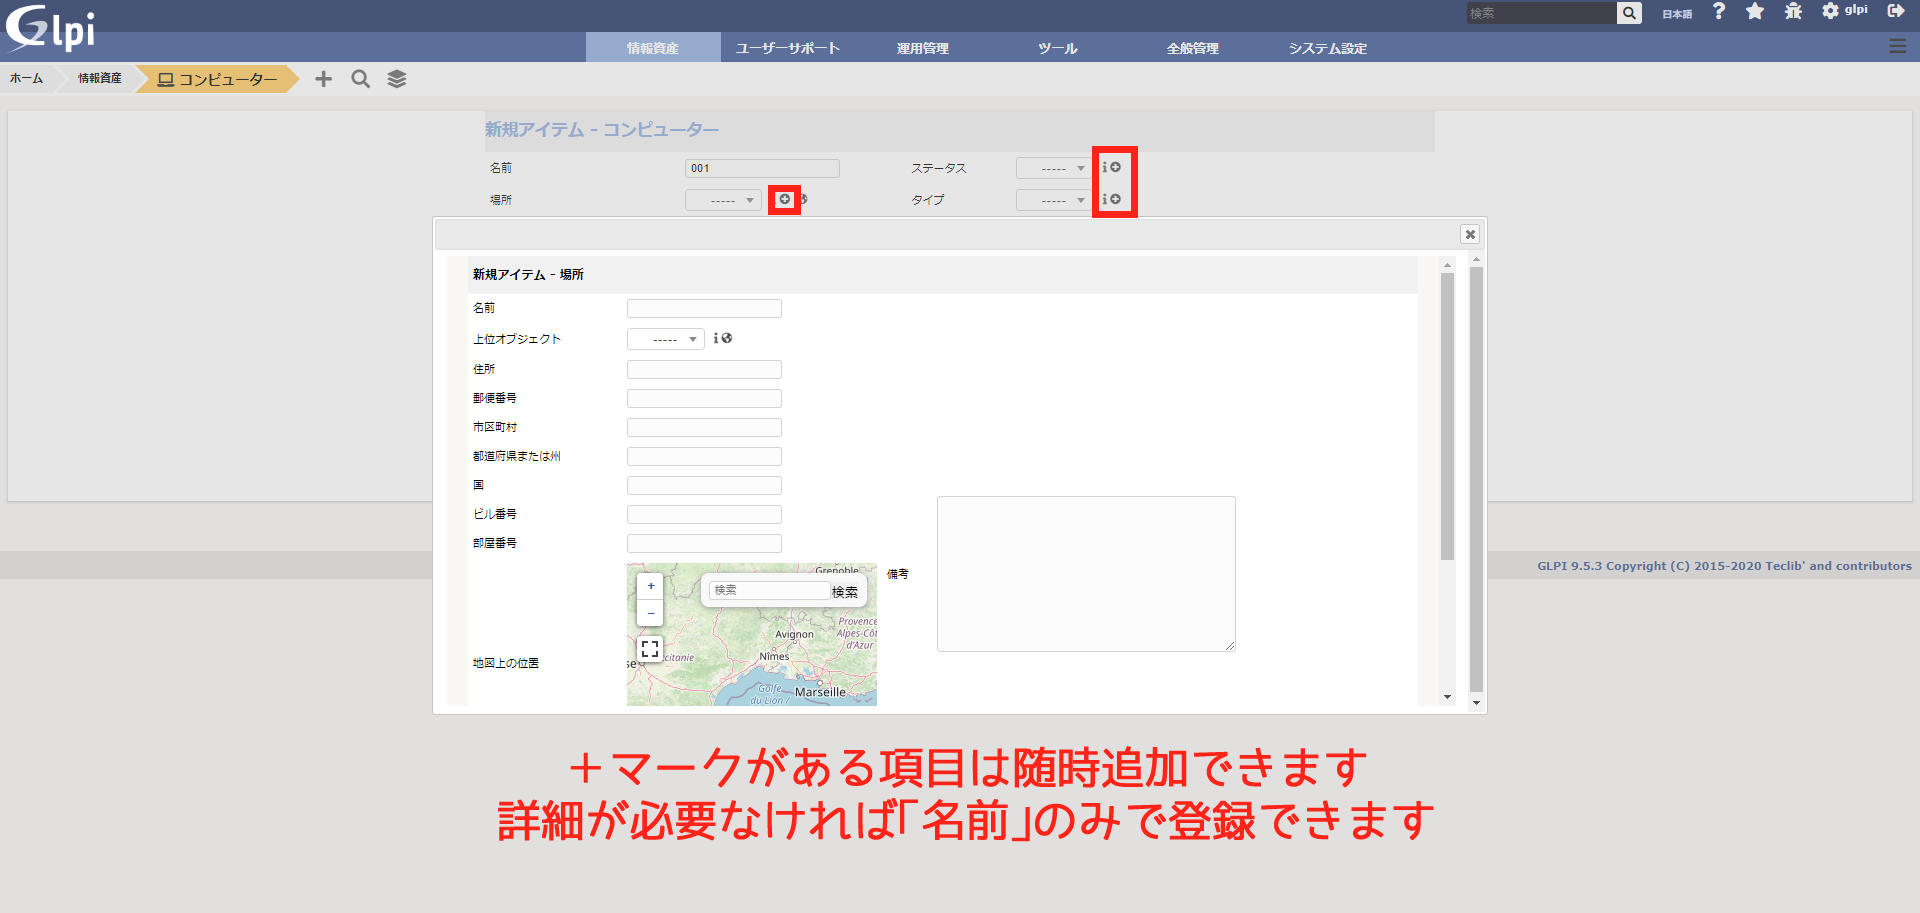Viewport: 1920px width, 913px height.
Task: Click the add icon next to タイプ
Action: (1115, 200)
